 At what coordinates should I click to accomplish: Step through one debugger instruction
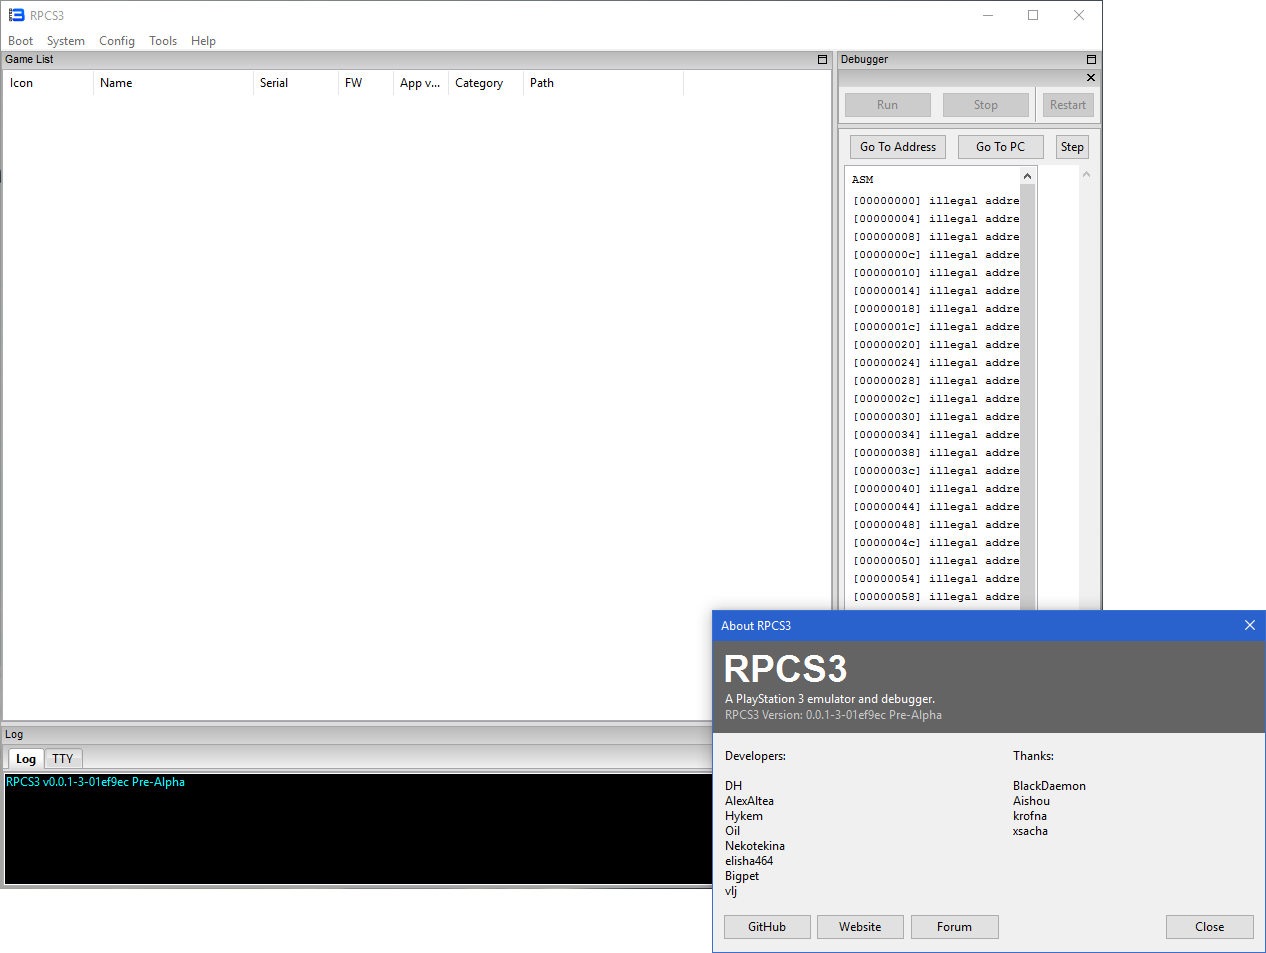(1071, 146)
